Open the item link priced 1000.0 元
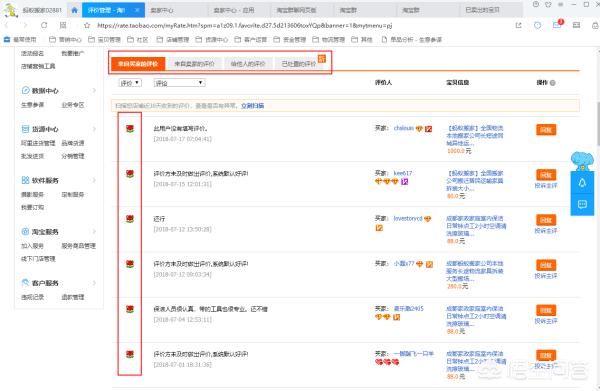 coord(475,135)
